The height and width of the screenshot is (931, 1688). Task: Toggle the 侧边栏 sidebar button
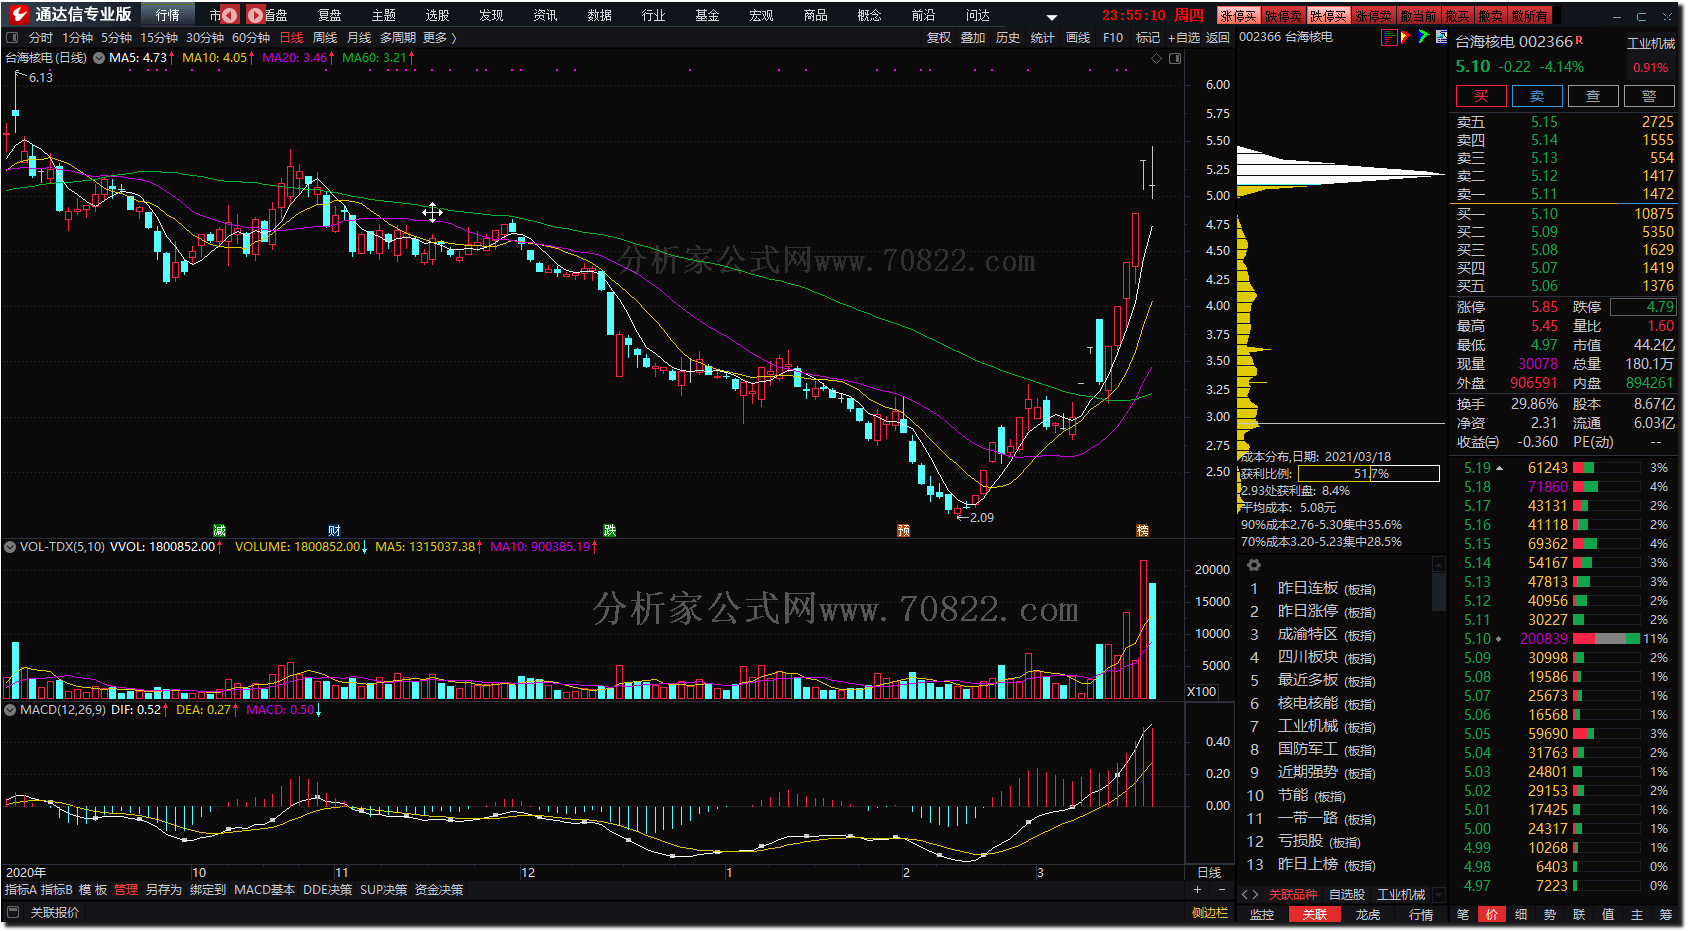pos(1209,912)
